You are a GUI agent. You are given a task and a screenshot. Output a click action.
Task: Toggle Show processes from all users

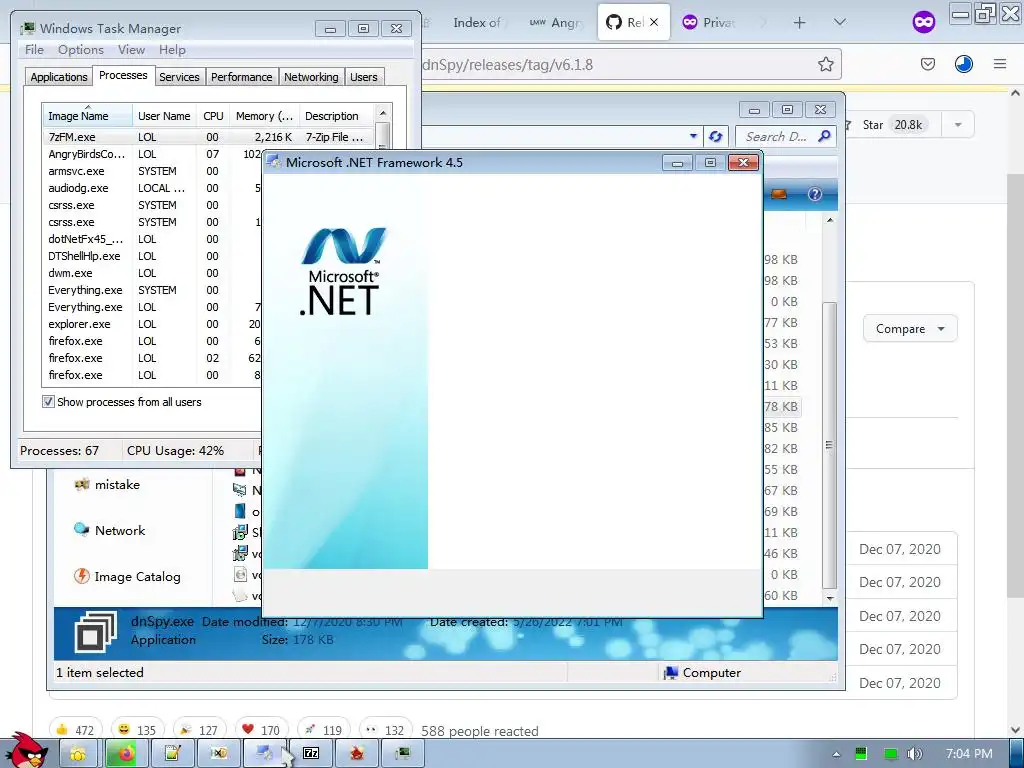point(48,402)
